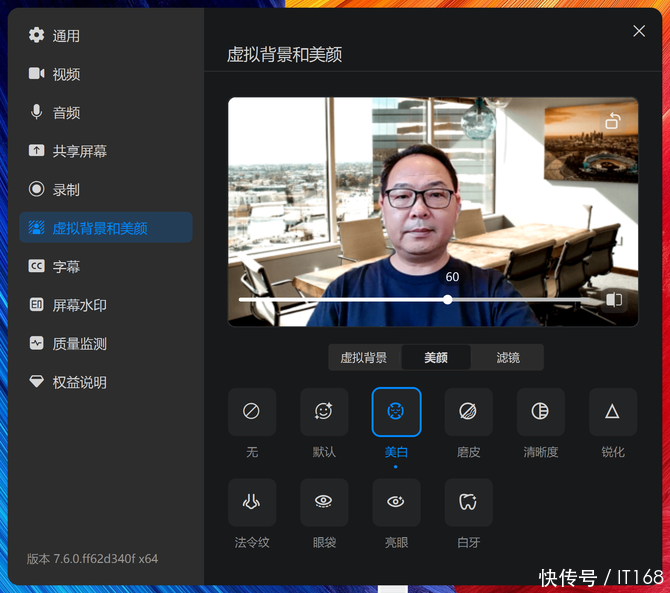Select the 白牙 teeth whitening icon
Viewport: 670px width, 593px height.
[x=468, y=502]
